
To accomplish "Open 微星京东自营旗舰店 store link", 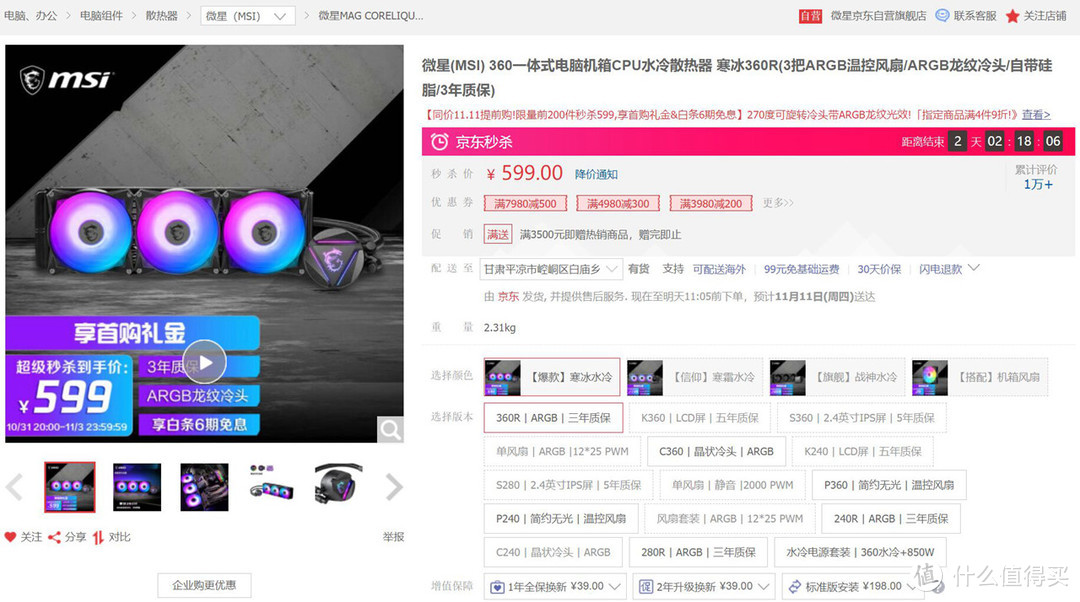I will point(878,15).
